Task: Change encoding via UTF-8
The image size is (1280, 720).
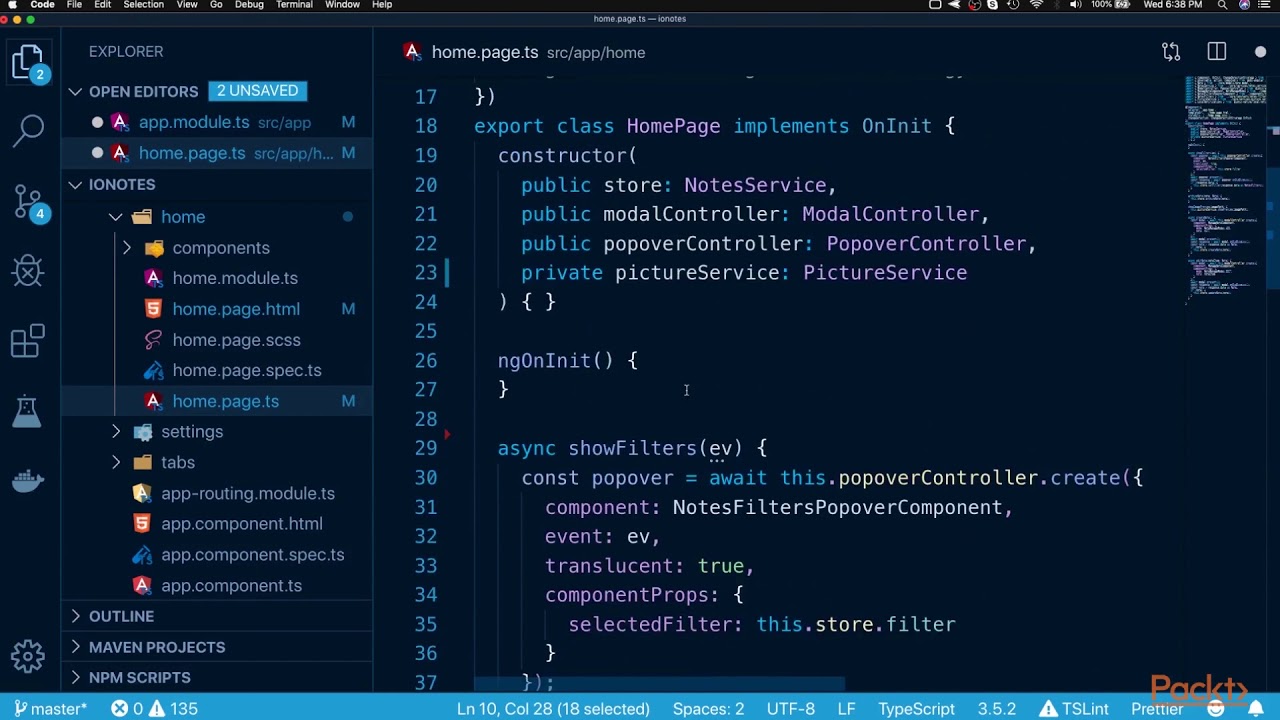Action: pos(791,708)
